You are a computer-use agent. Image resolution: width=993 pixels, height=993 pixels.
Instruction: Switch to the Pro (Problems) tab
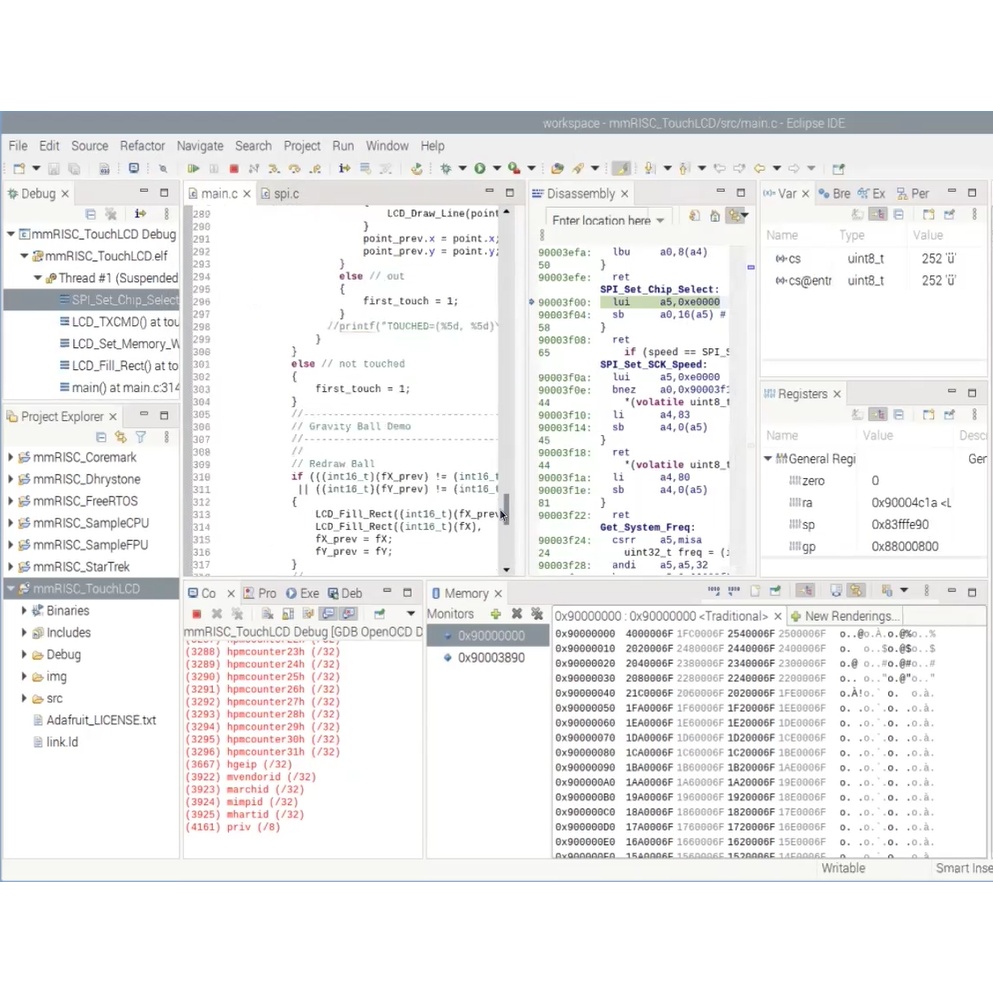click(x=260, y=593)
